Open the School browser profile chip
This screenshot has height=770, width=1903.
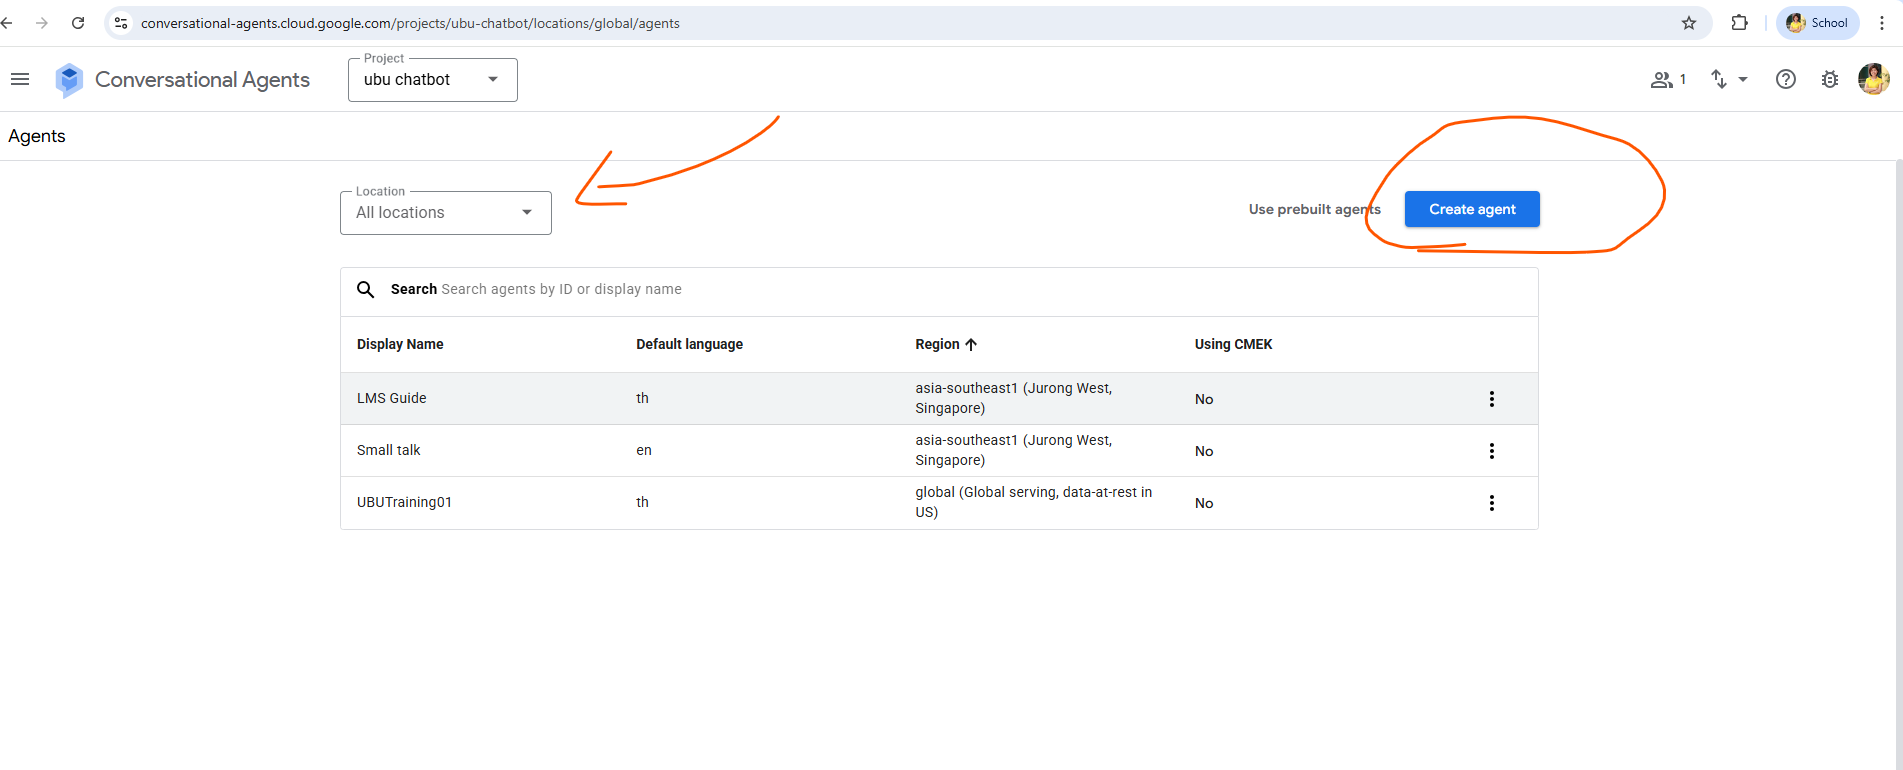1817,23
